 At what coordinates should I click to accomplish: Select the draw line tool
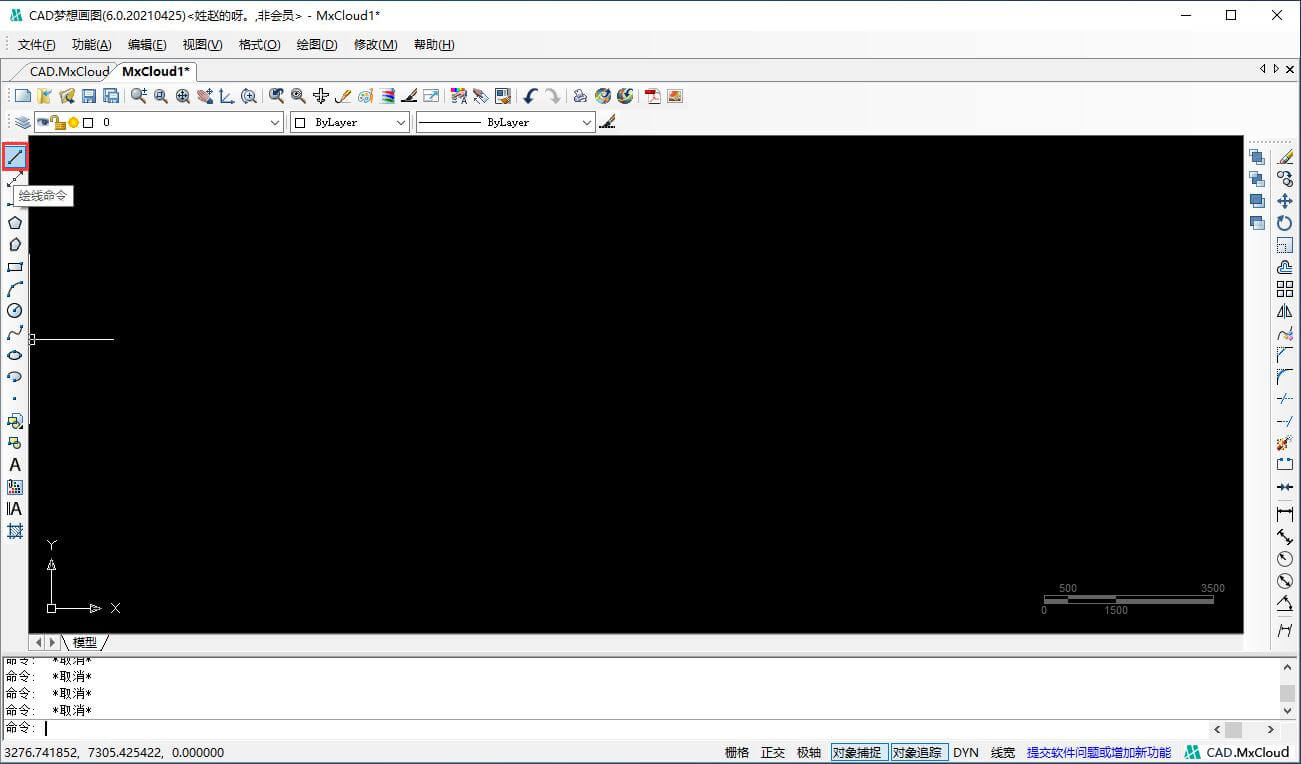point(15,156)
